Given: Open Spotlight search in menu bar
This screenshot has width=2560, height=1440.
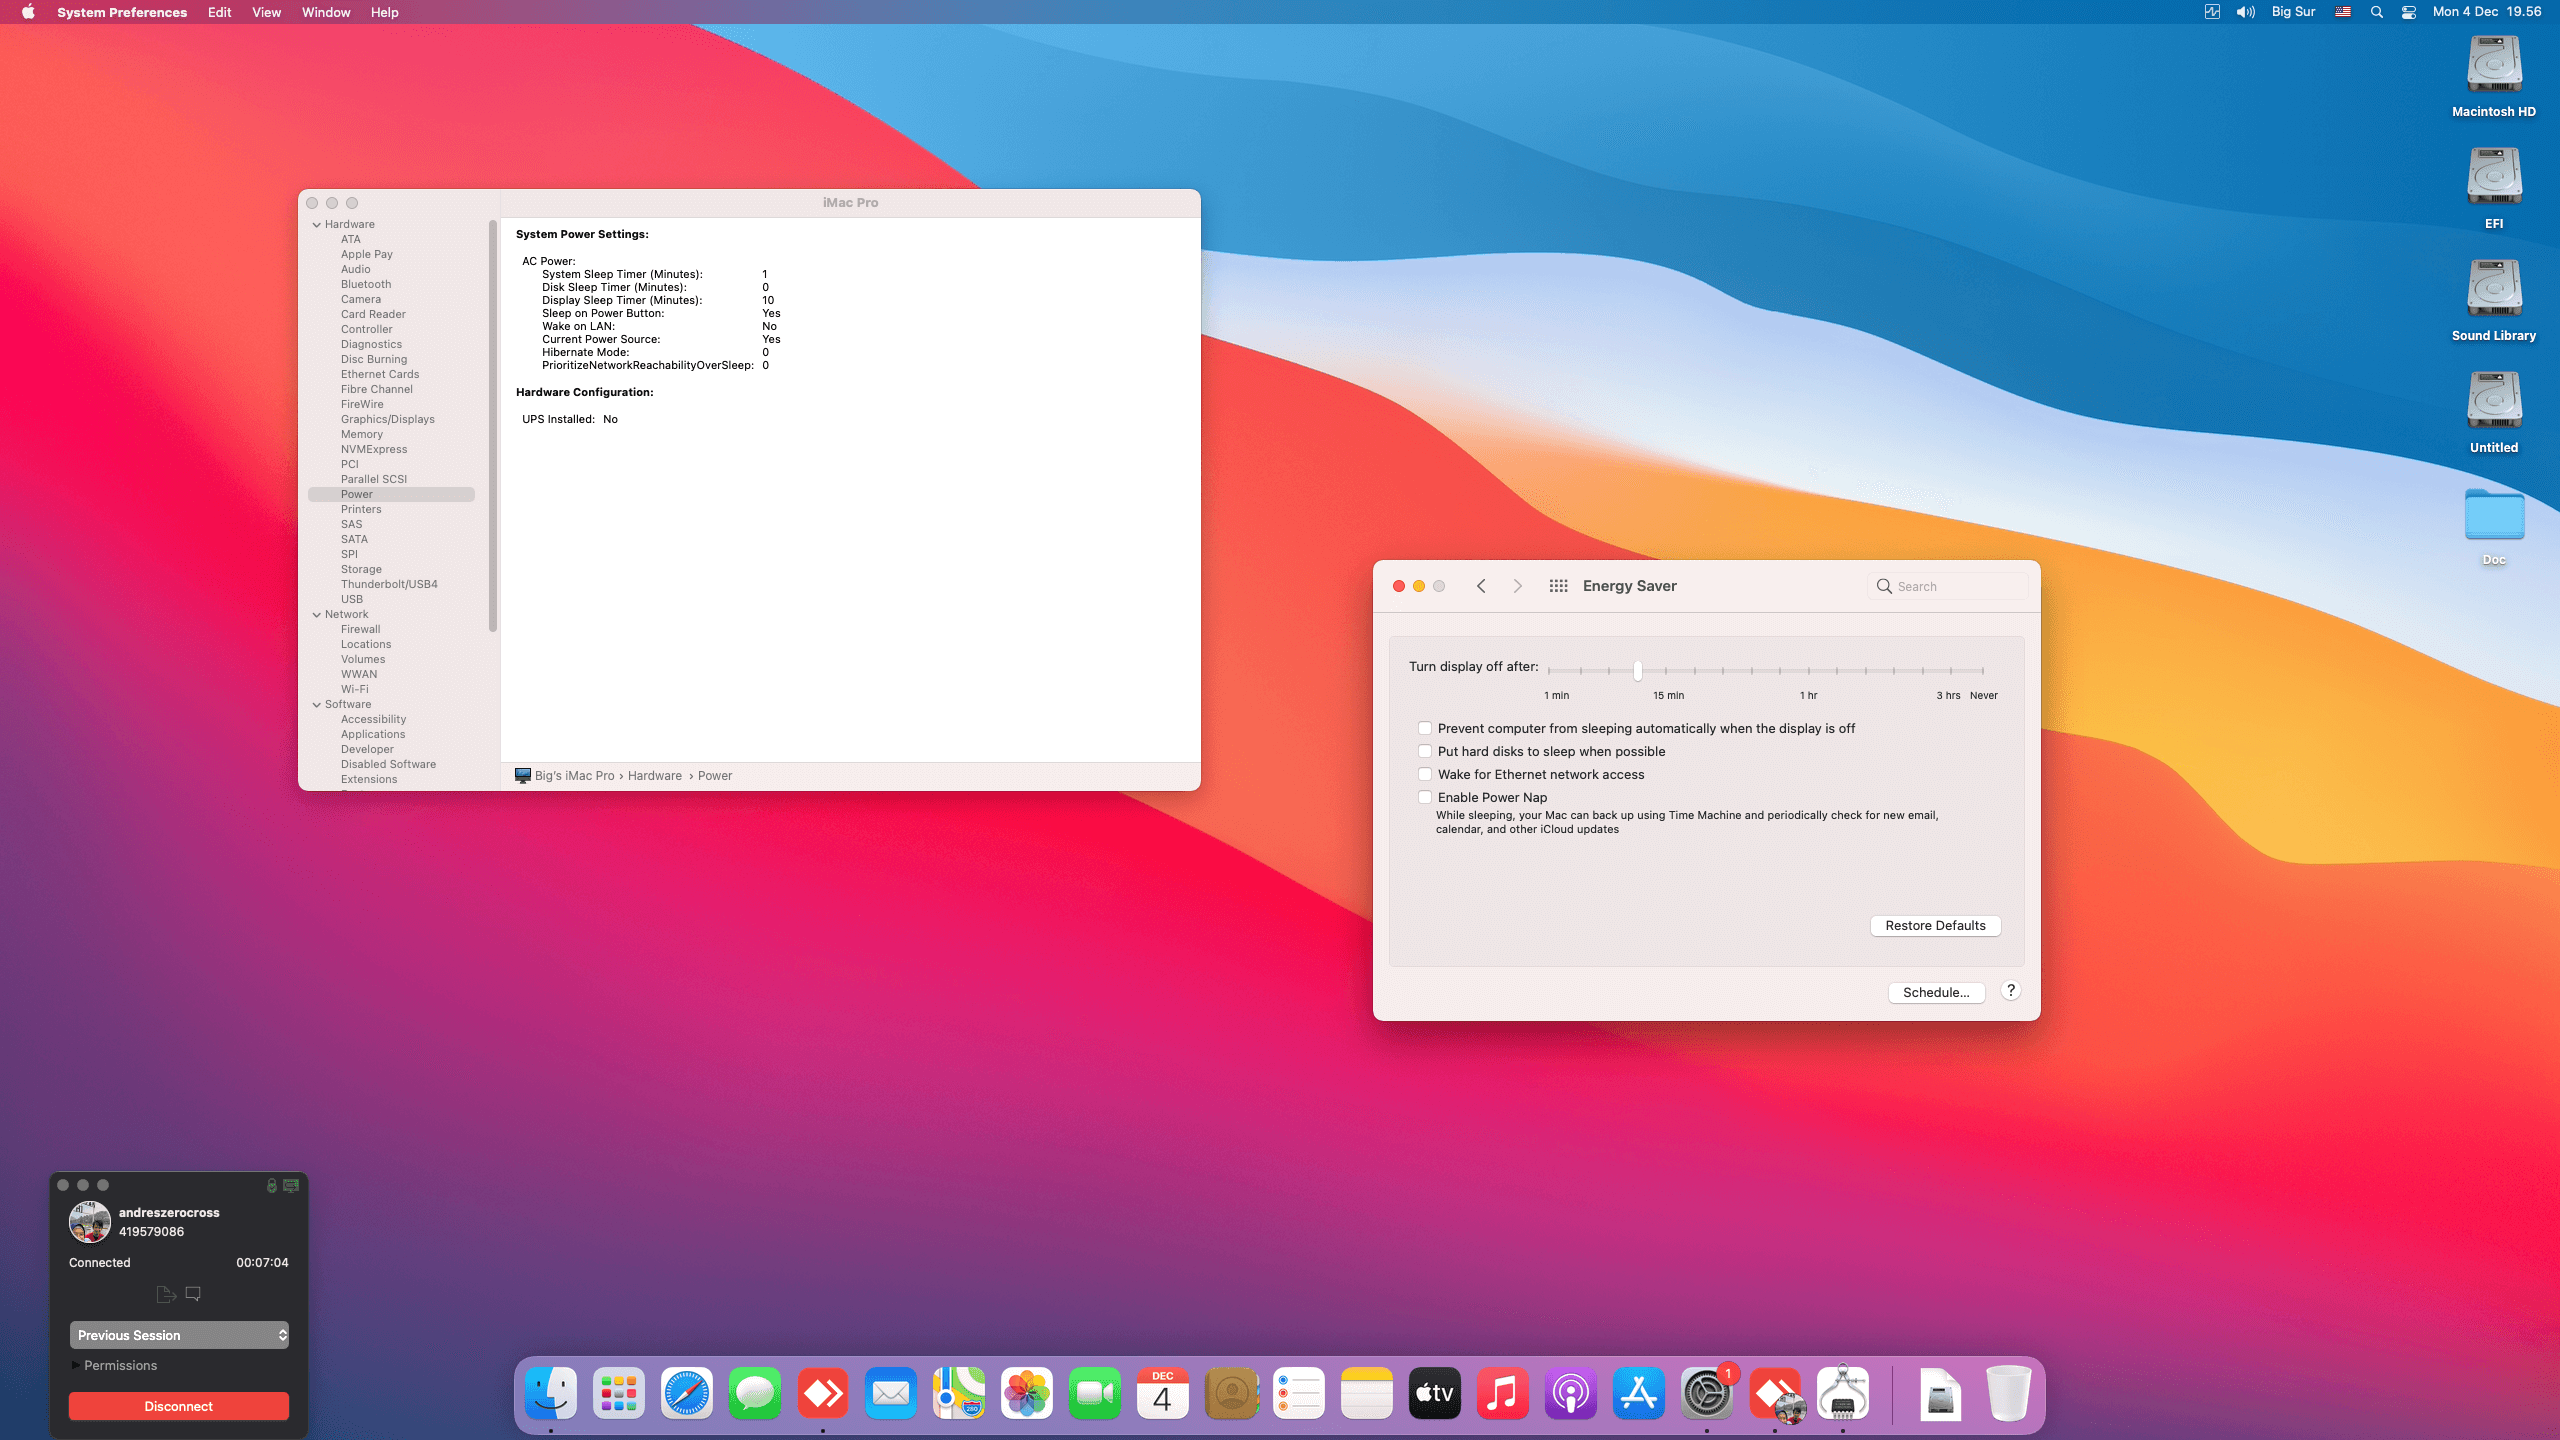Looking at the screenshot, I should (2377, 12).
